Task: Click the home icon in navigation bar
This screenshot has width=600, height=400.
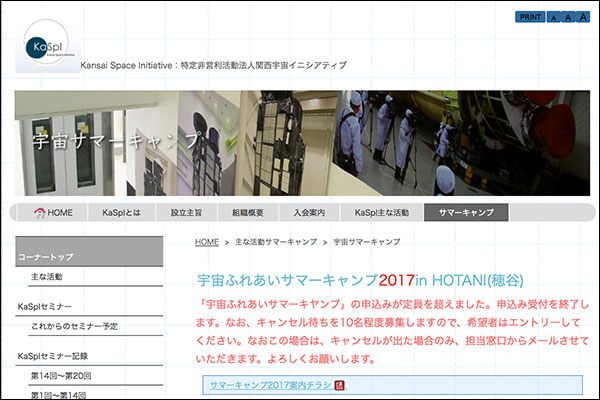Action: tap(39, 212)
